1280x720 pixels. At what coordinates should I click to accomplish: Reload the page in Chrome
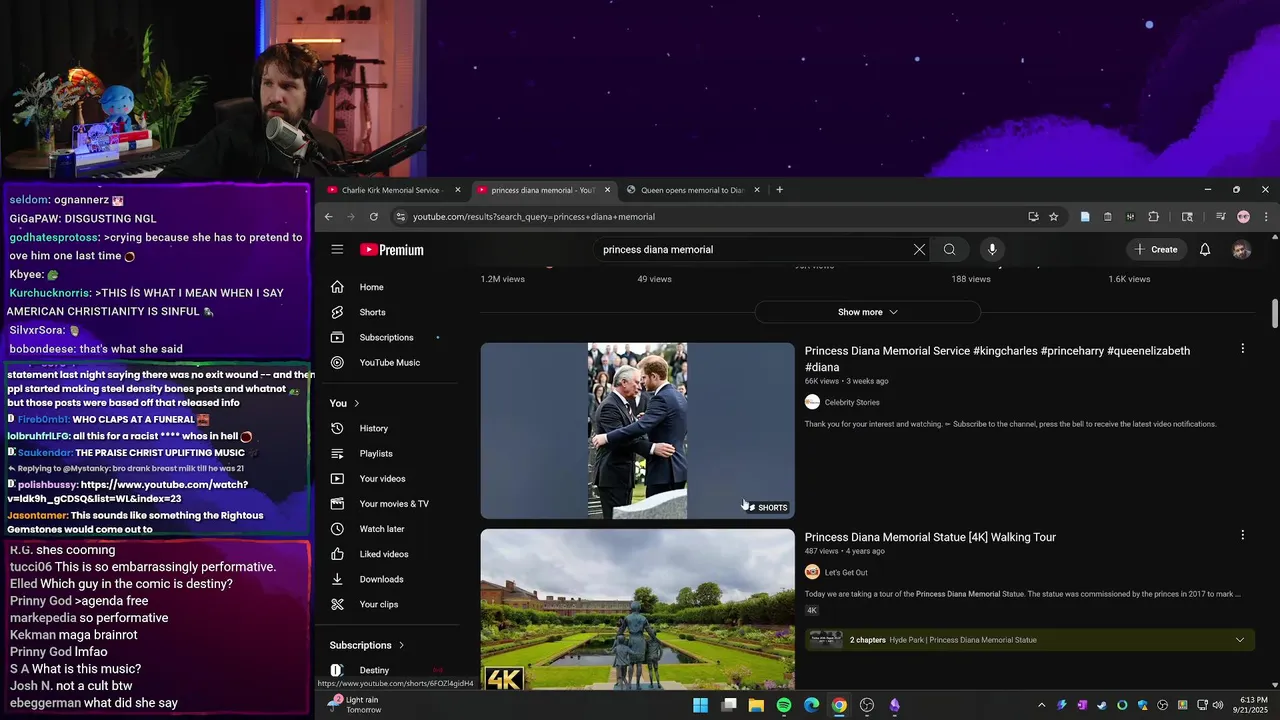pos(374,216)
